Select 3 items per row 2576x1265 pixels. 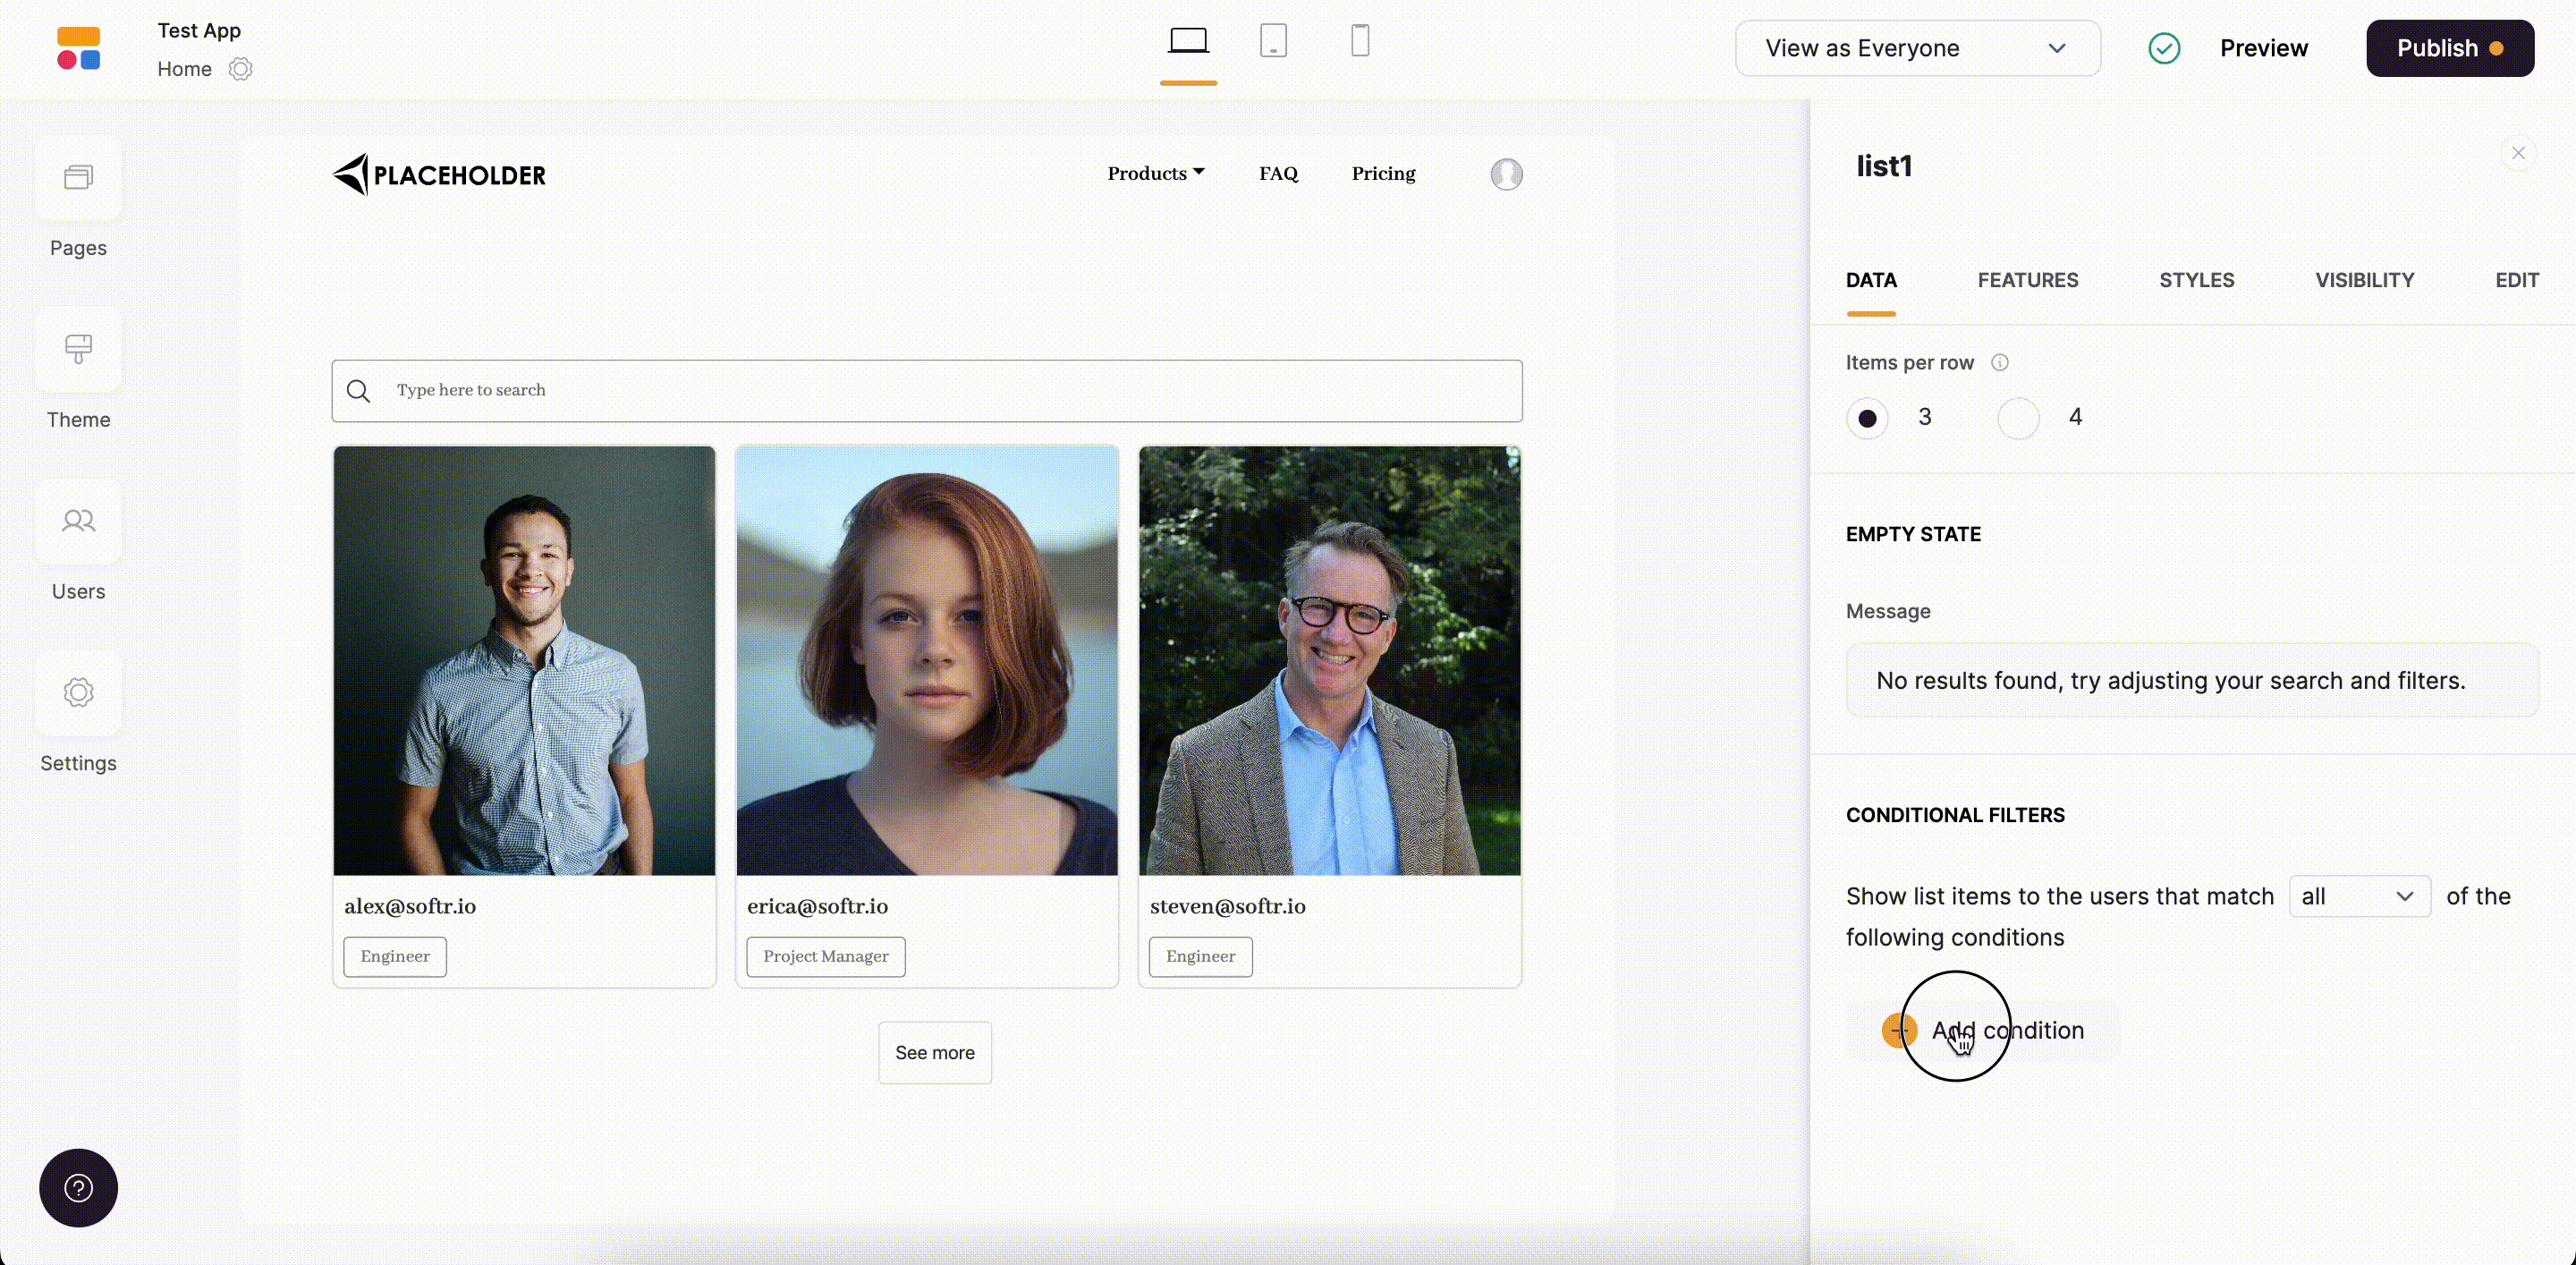pyautogui.click(x=1866, y=418)
